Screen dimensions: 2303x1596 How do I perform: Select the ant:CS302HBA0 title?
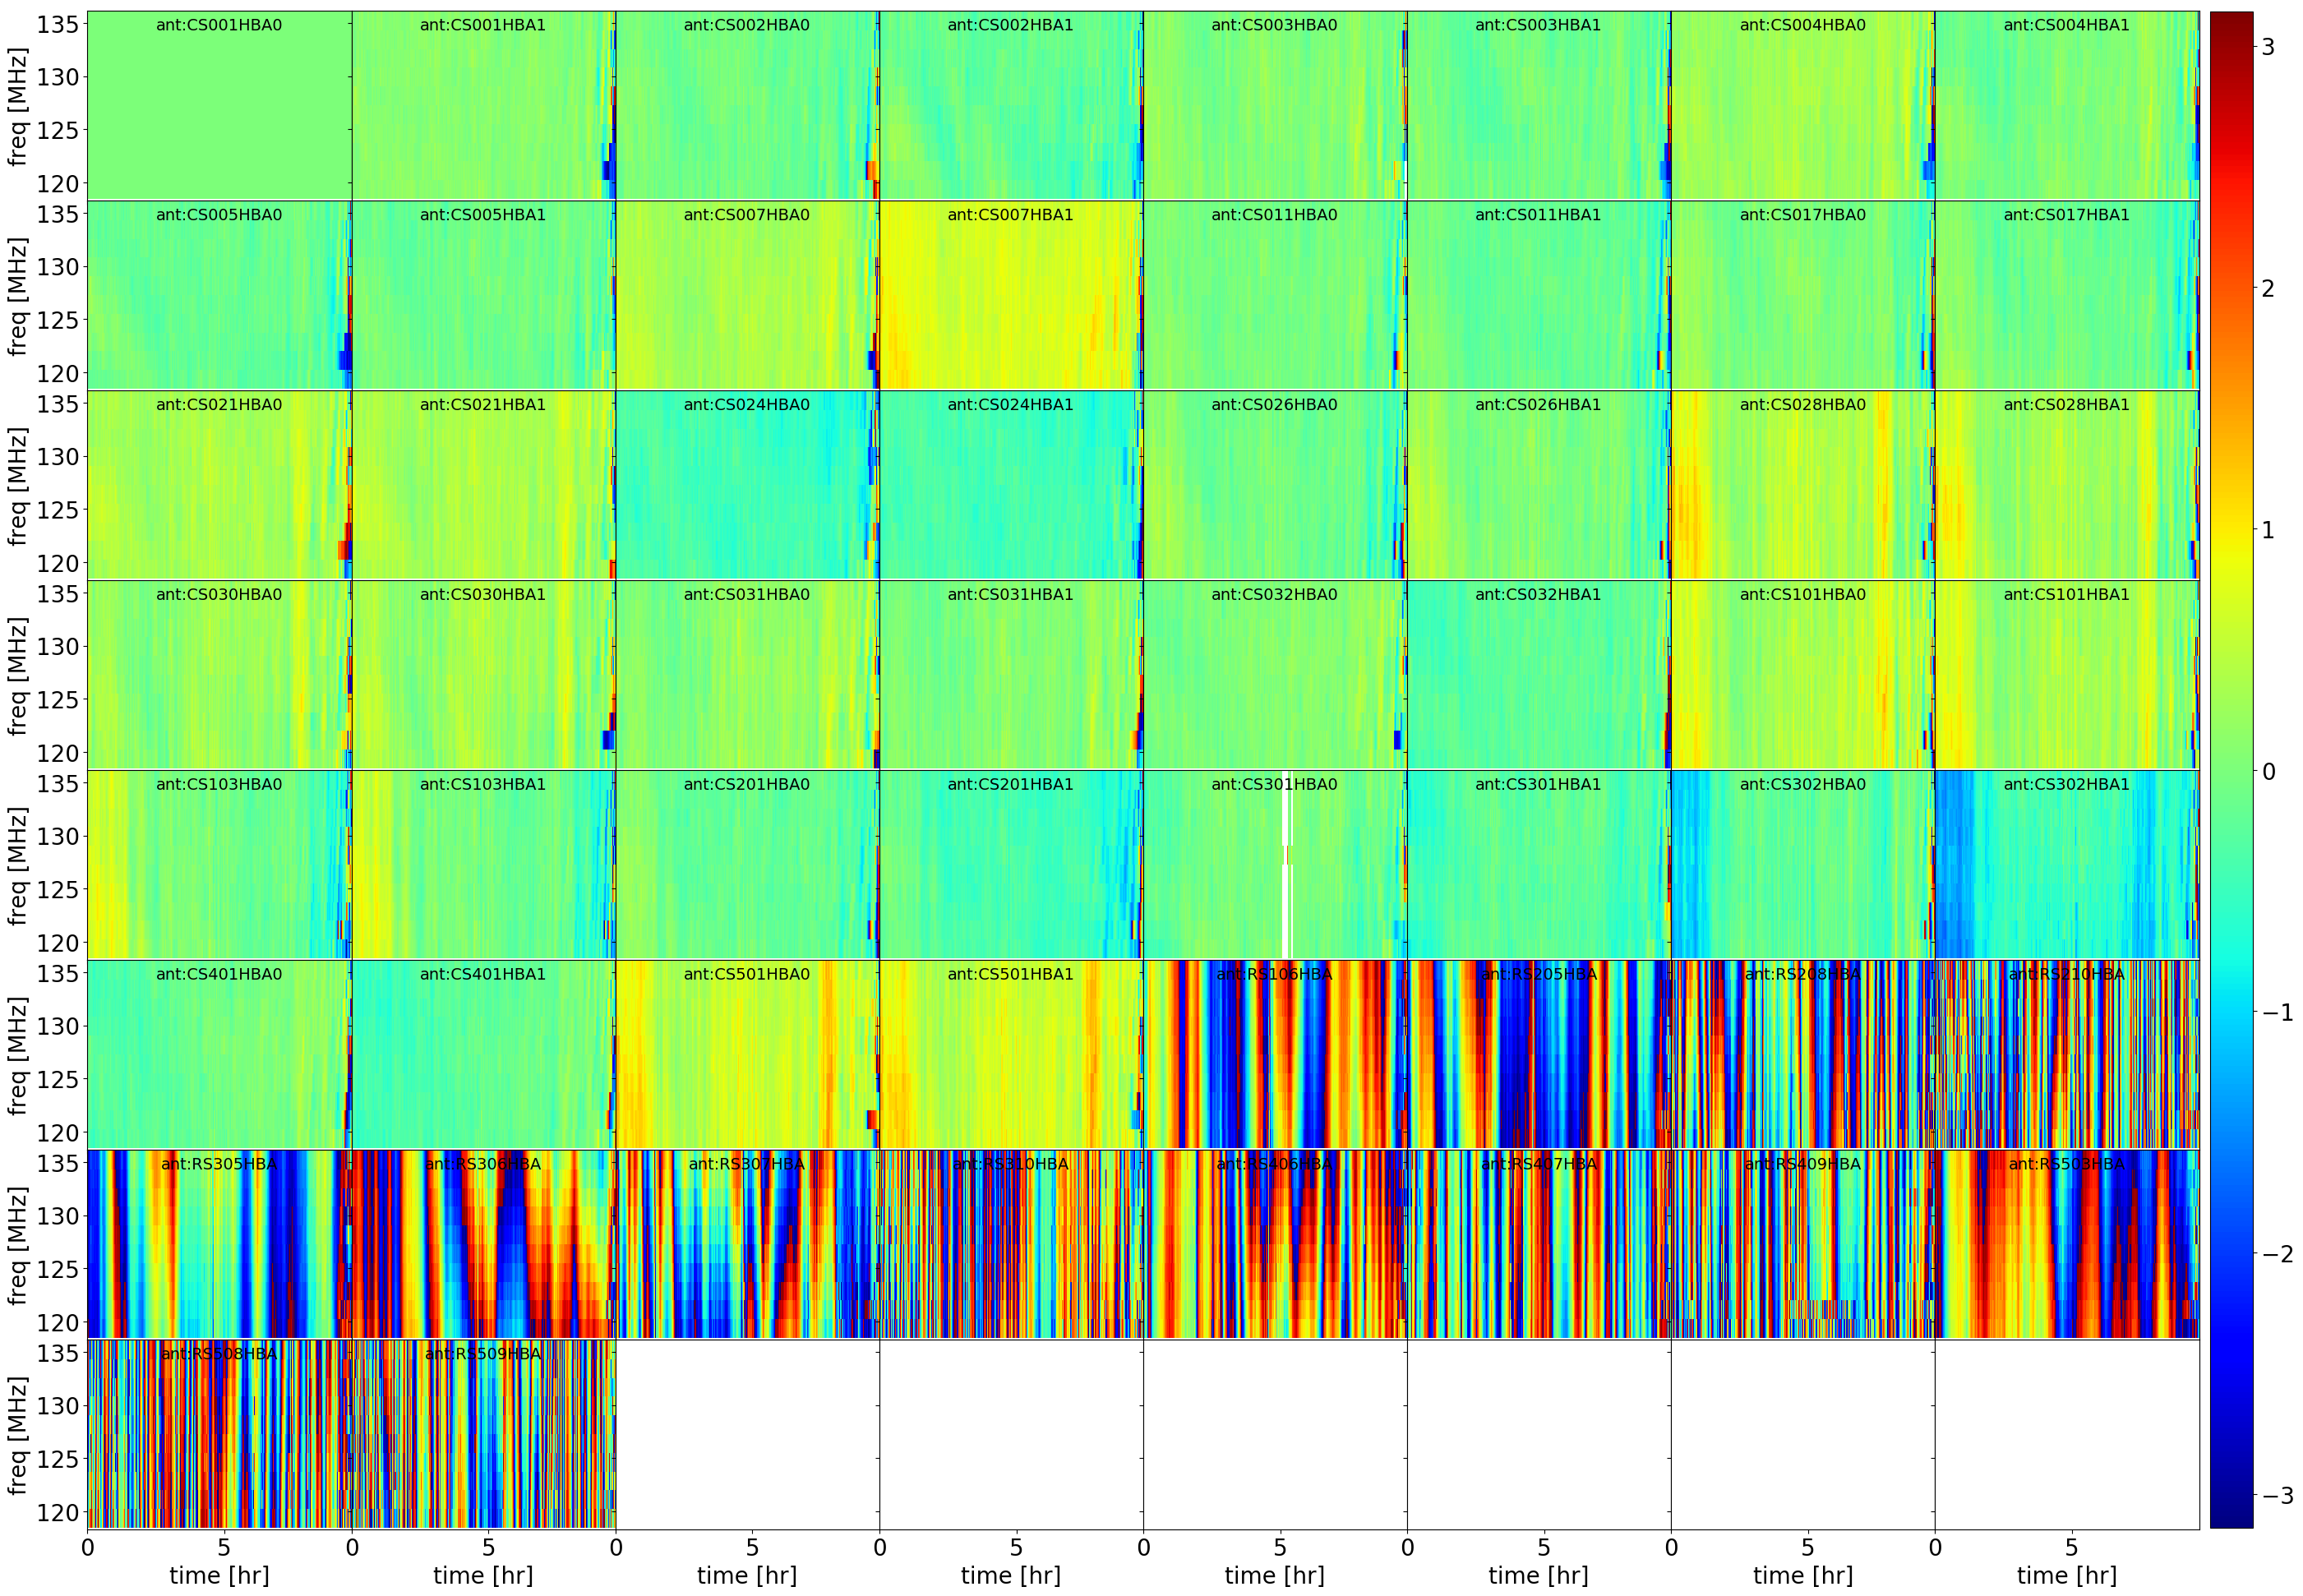click(x=1803, y=785)
